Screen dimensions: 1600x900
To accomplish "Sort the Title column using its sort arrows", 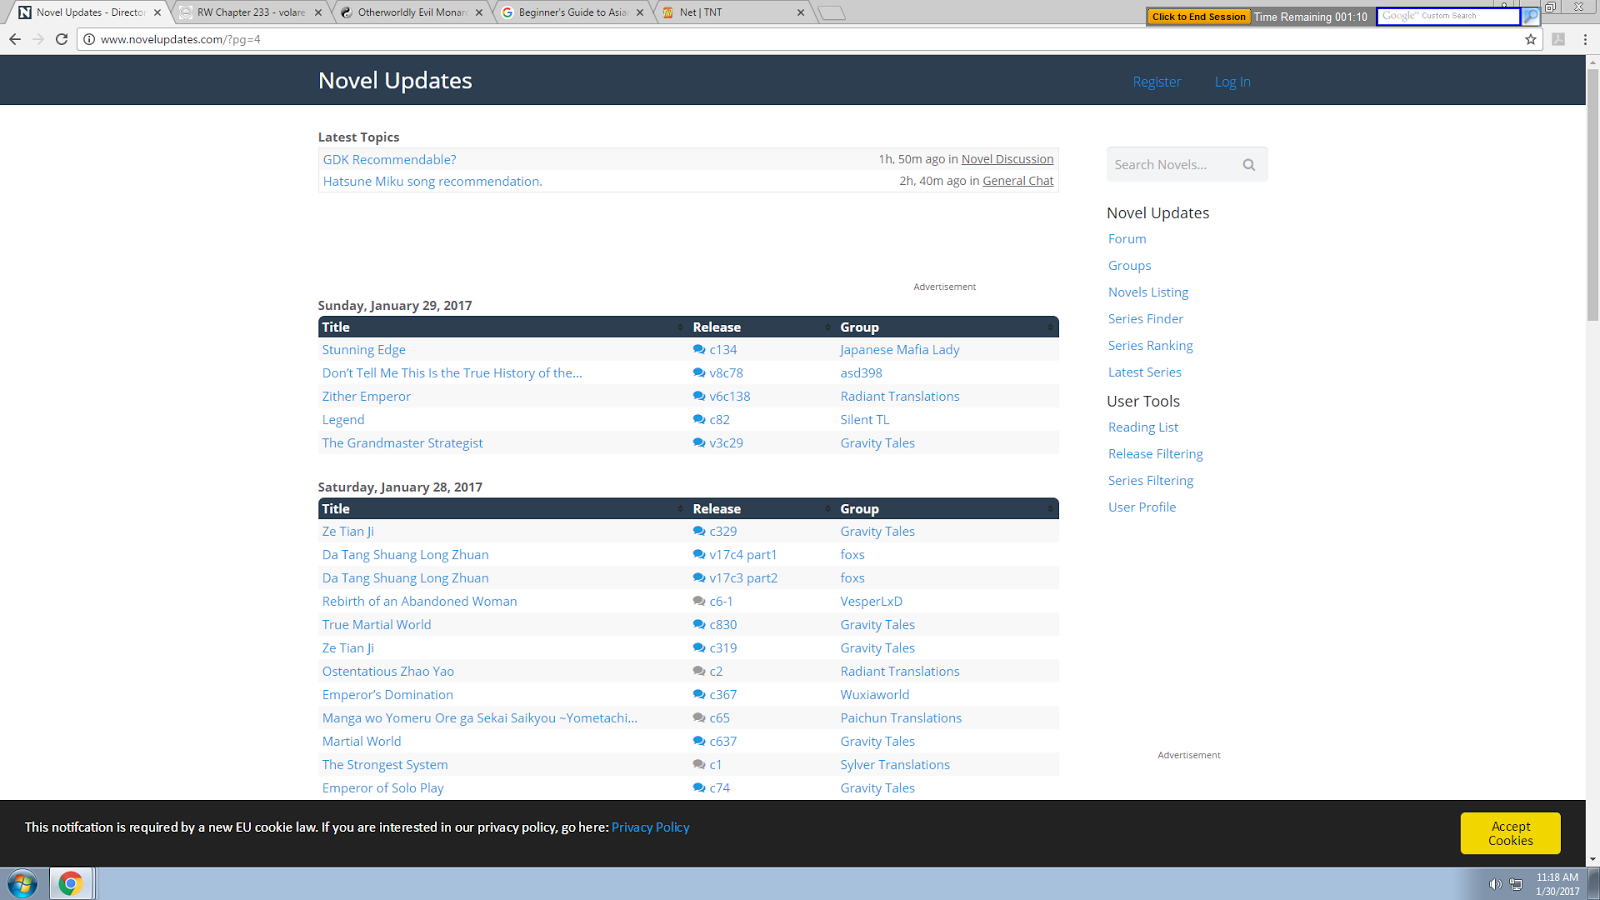I will (678, 326).
